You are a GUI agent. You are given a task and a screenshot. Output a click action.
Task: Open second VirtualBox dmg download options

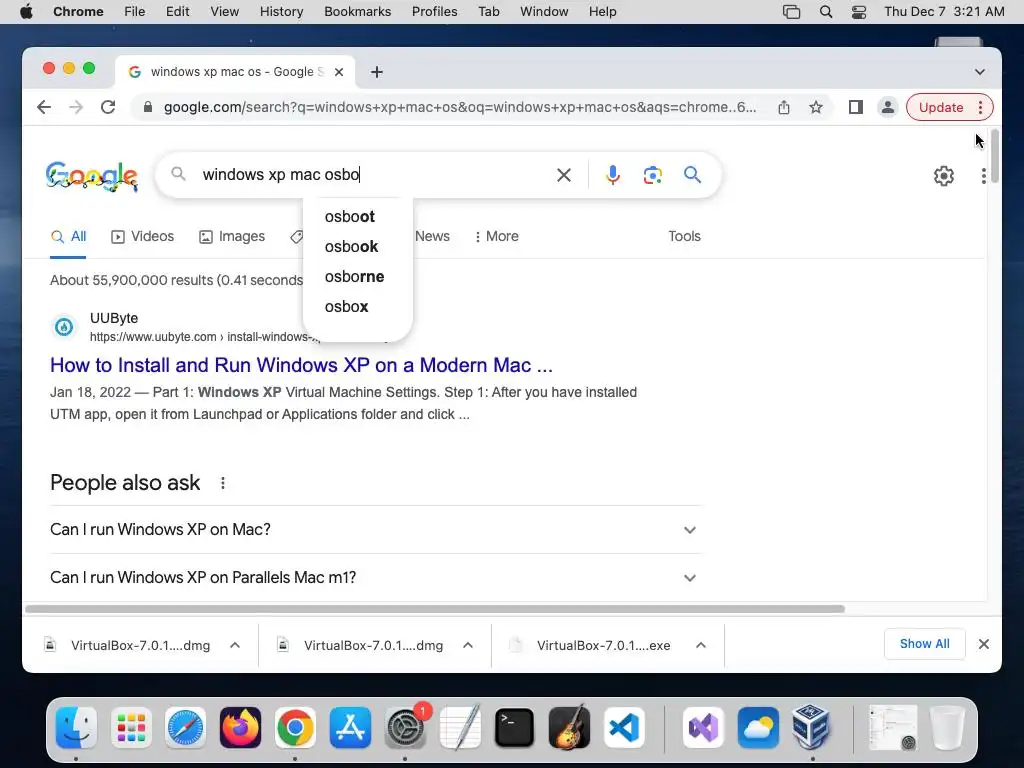[x=468, y=645]
